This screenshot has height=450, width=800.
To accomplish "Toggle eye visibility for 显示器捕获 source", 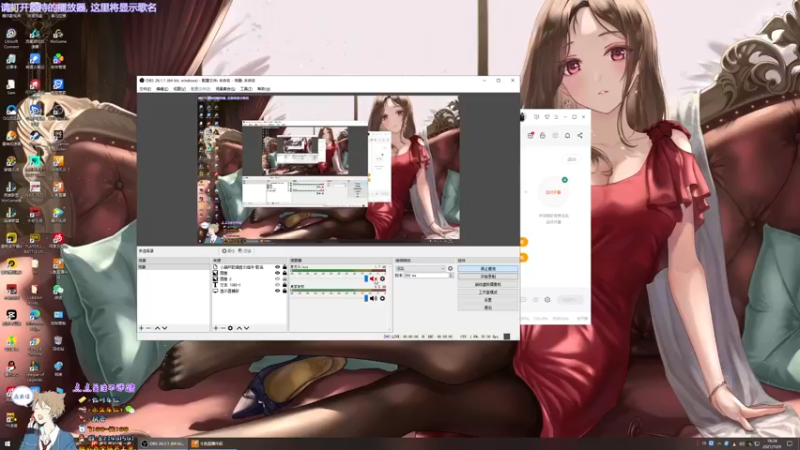I will (278, 291).
